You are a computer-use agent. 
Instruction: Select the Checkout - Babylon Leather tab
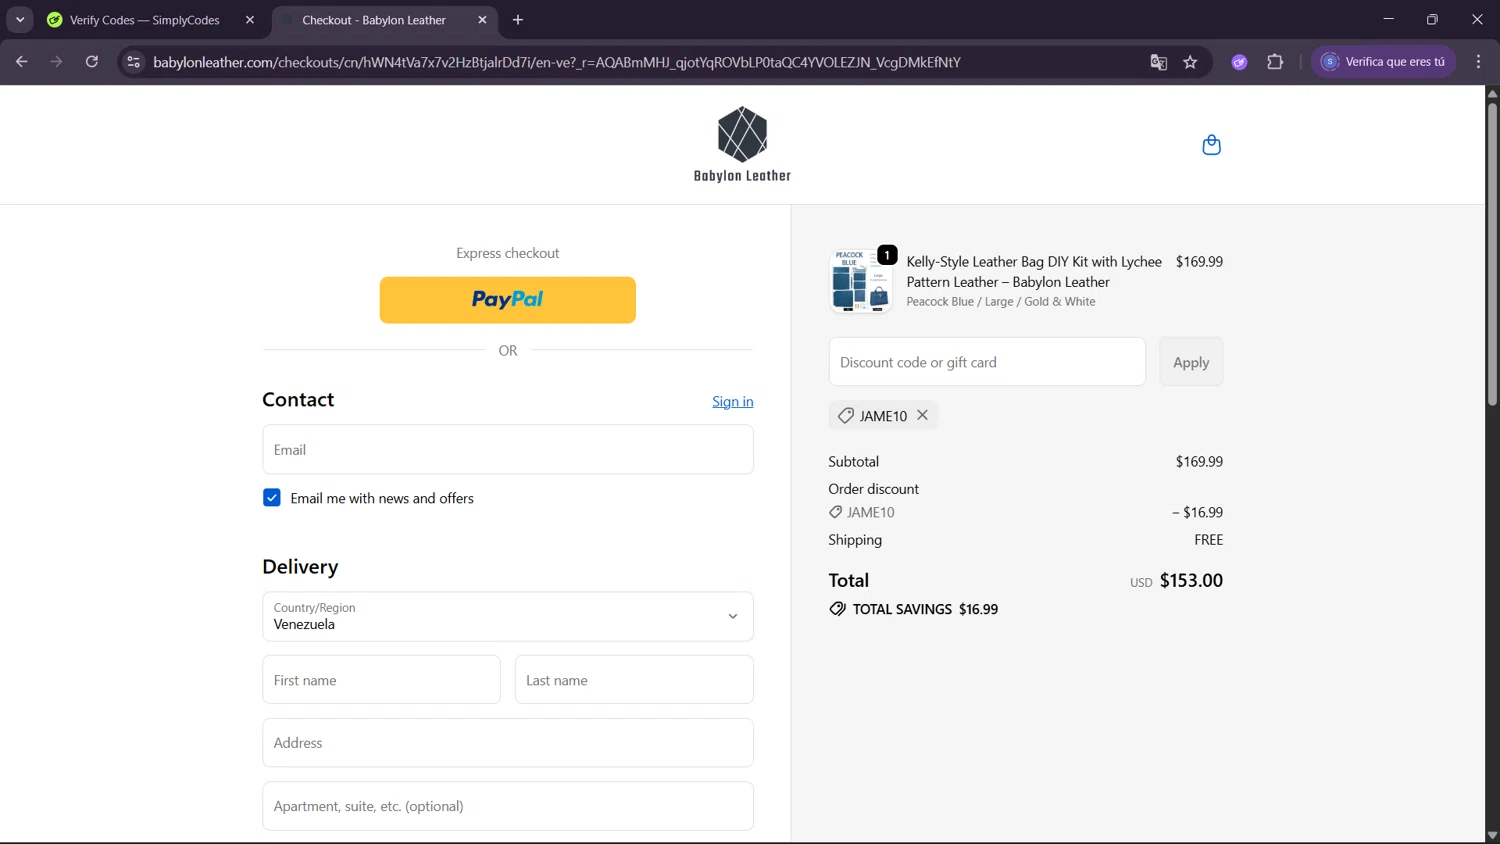coord(374,20)
